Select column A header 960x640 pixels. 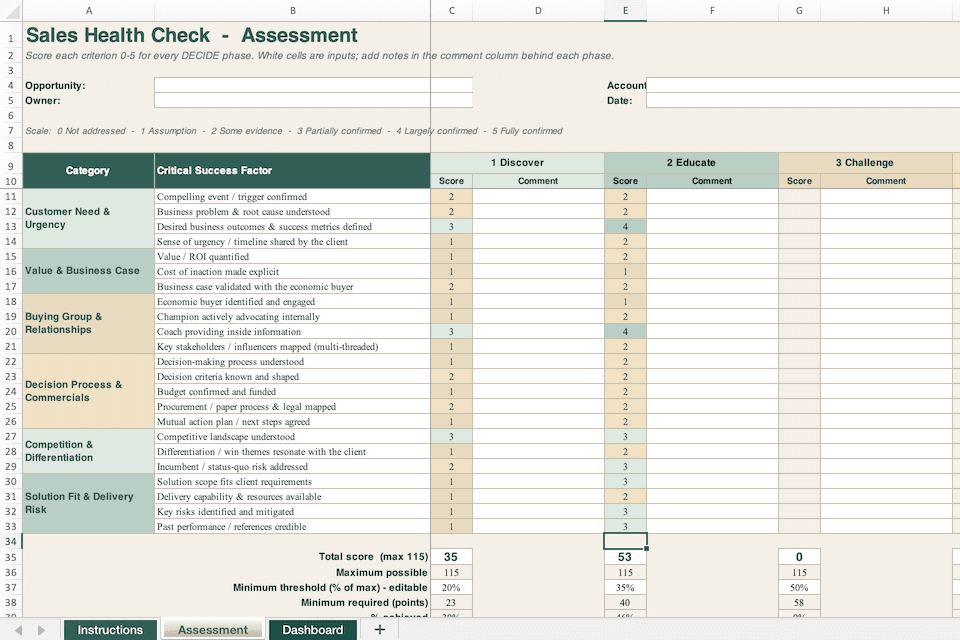pos(89,10)
